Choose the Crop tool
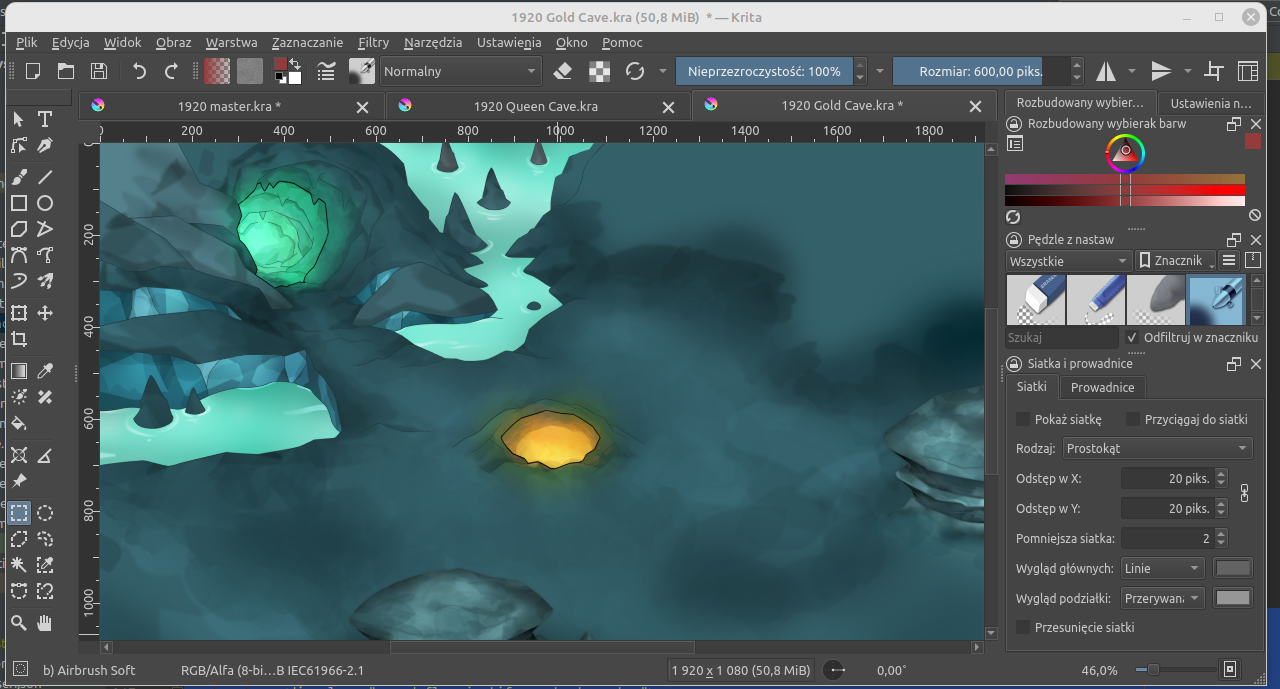This screenshot has height=689, width=1280. pos(18,340)
